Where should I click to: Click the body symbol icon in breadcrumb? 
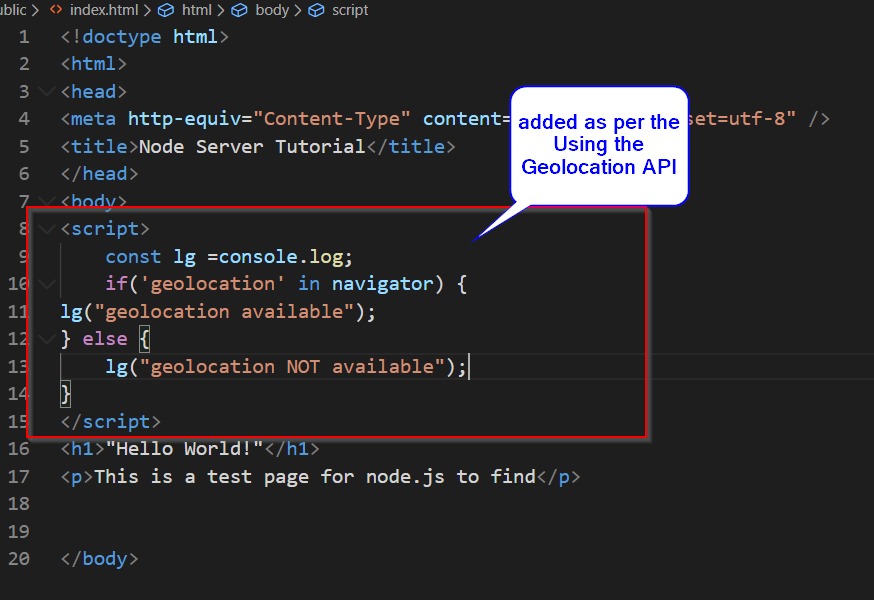coord(239,10)
